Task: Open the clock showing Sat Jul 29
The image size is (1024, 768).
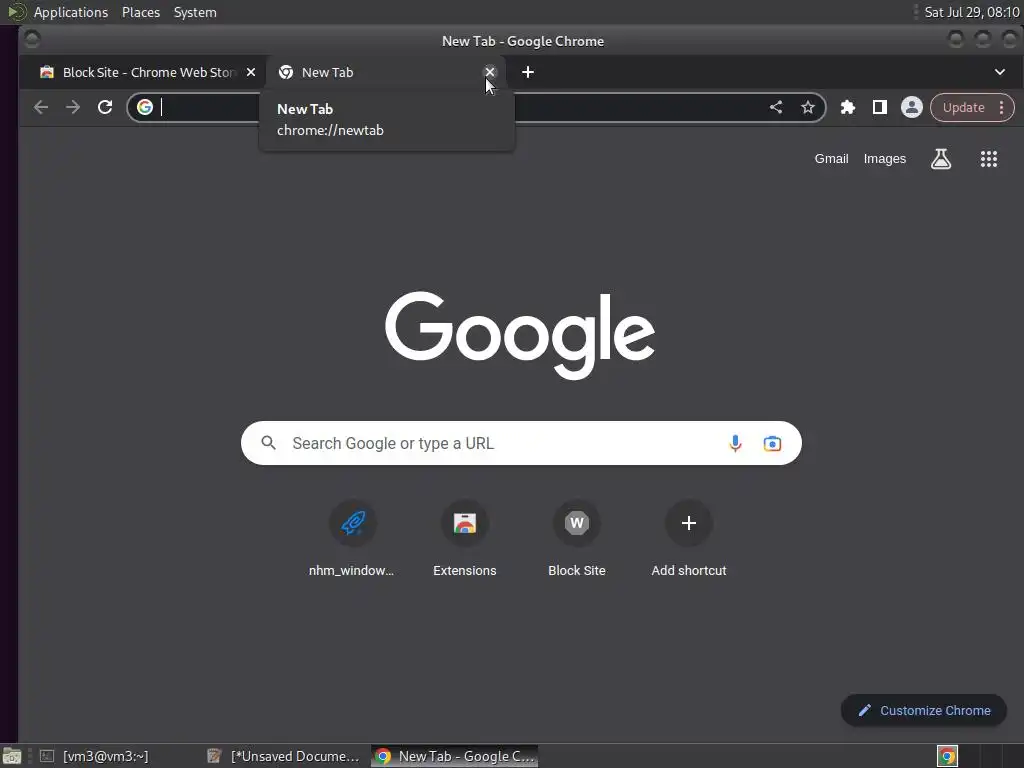Action: [x=972, y=12]
